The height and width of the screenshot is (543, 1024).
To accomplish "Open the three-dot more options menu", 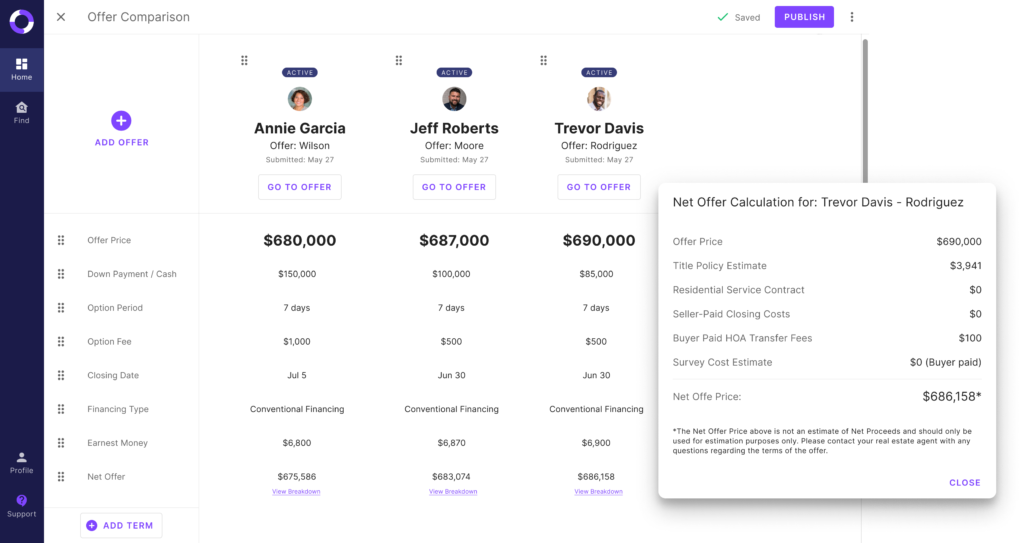I will (852, 17).
